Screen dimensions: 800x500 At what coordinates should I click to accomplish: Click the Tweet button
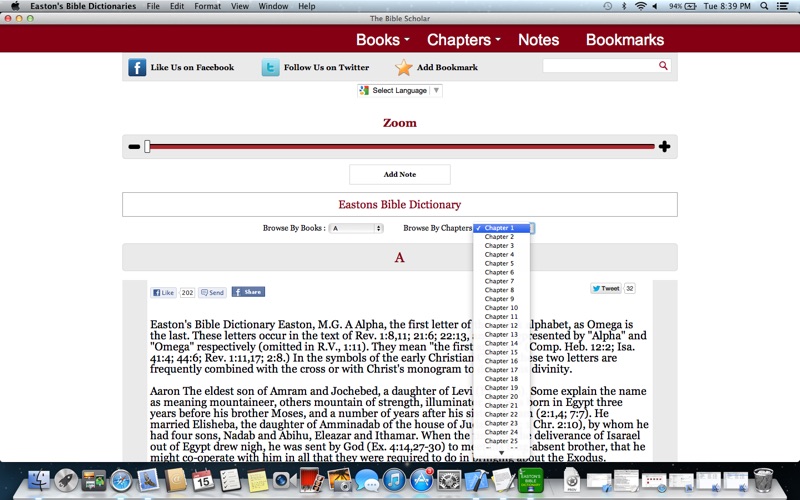tap(606, 288)
